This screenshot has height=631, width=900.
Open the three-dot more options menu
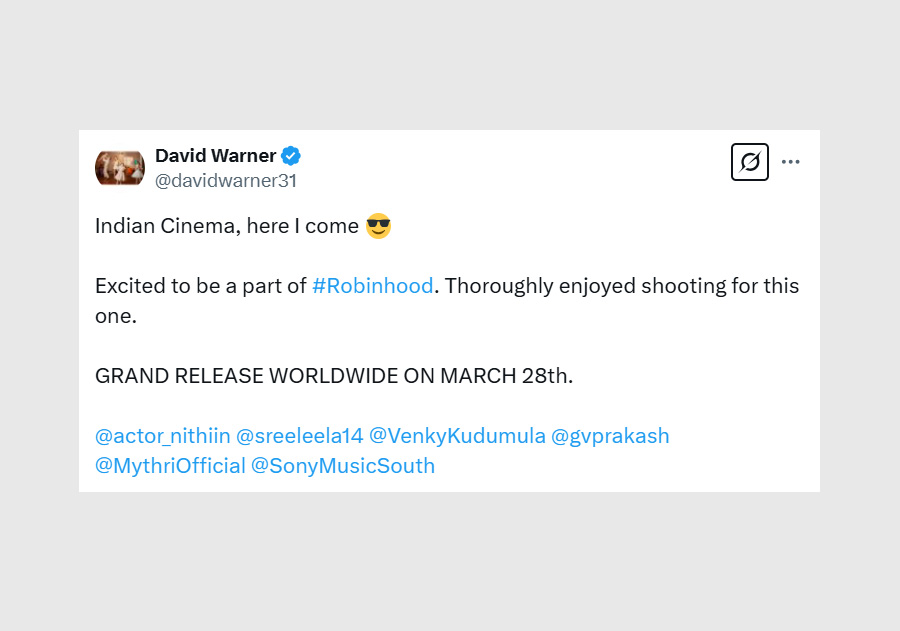[791, 162]
